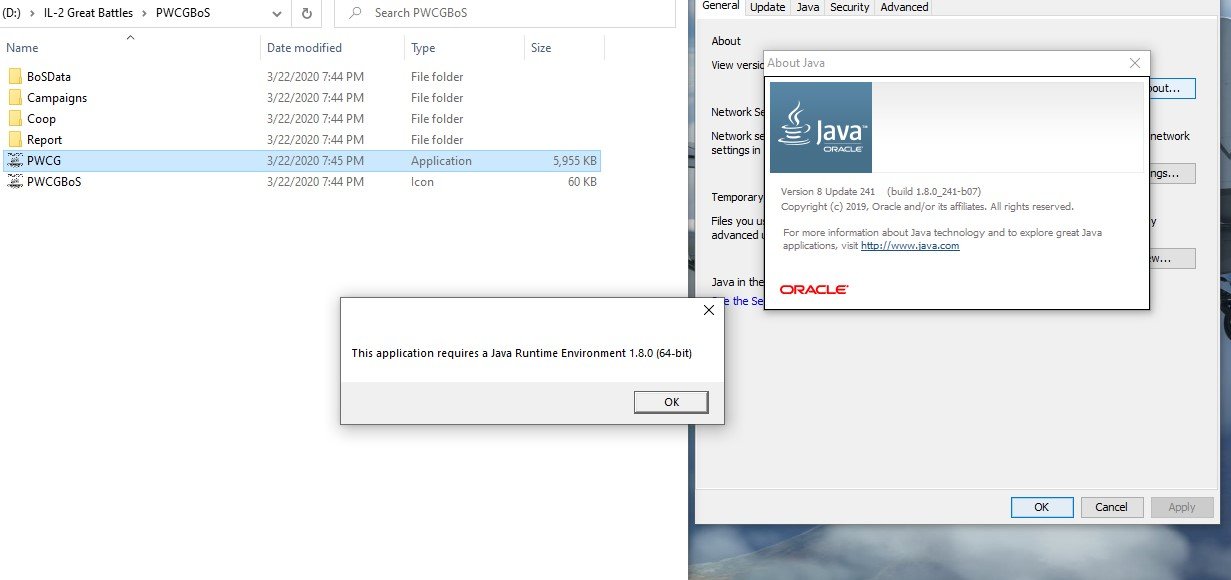Select the Report folder name

tap(44, 140)
